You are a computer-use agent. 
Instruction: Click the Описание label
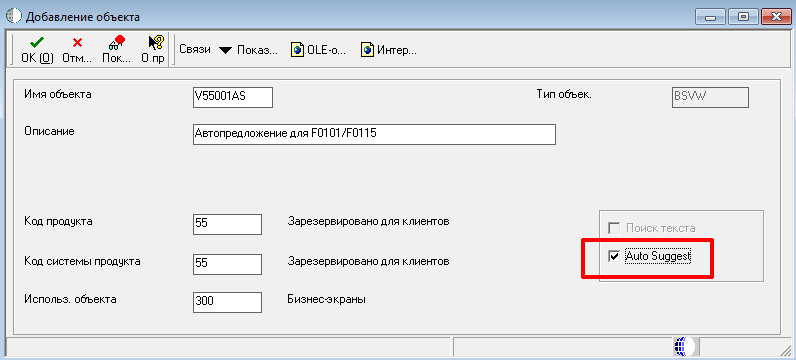pyautogui.click(x=49, y=131)
